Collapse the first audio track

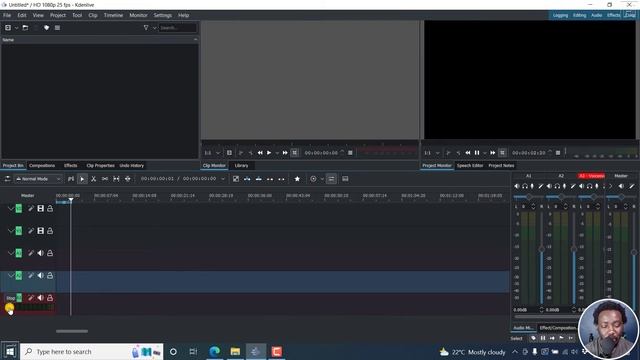(x=11, y=253)
